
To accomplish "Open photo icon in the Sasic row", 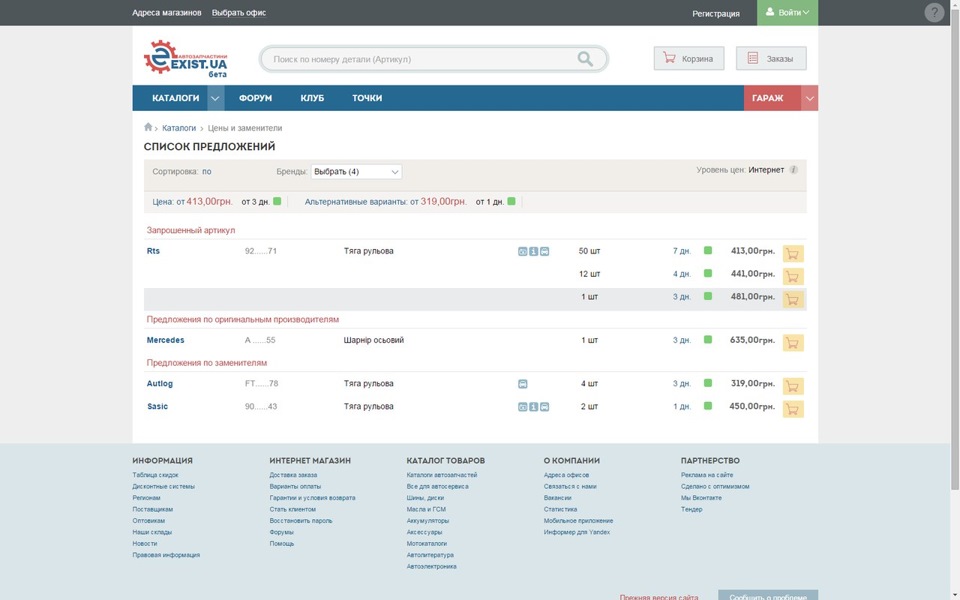I will (x=522, y=407).
